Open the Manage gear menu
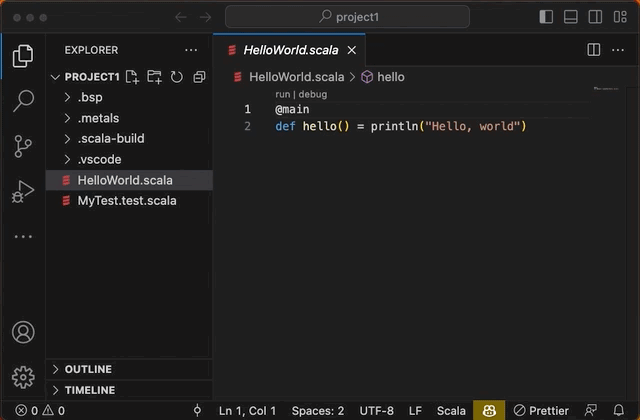 pyautogui.click(x=23, y=377)
